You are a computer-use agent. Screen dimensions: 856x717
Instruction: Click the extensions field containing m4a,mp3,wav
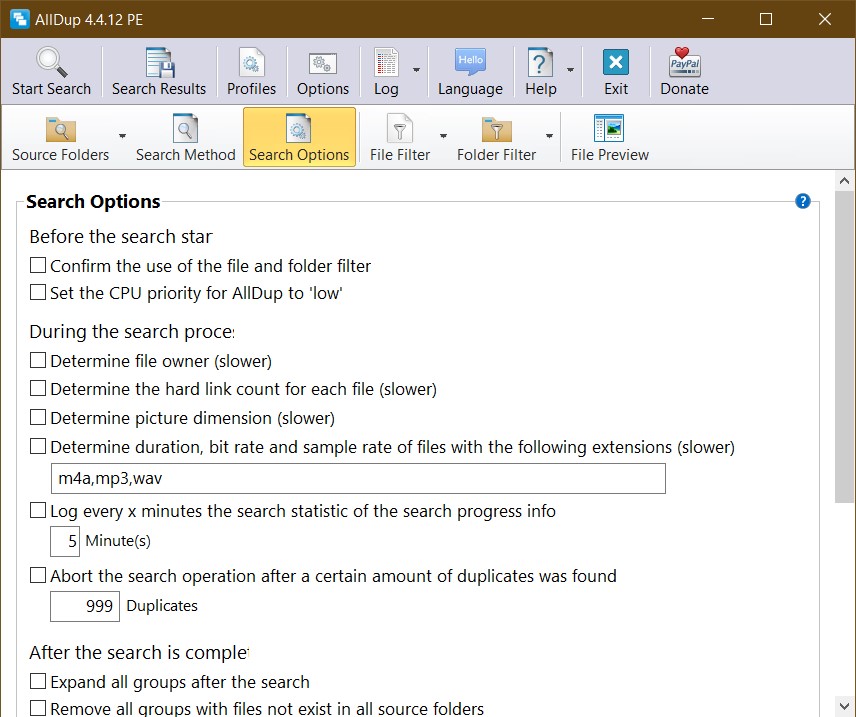358,478
